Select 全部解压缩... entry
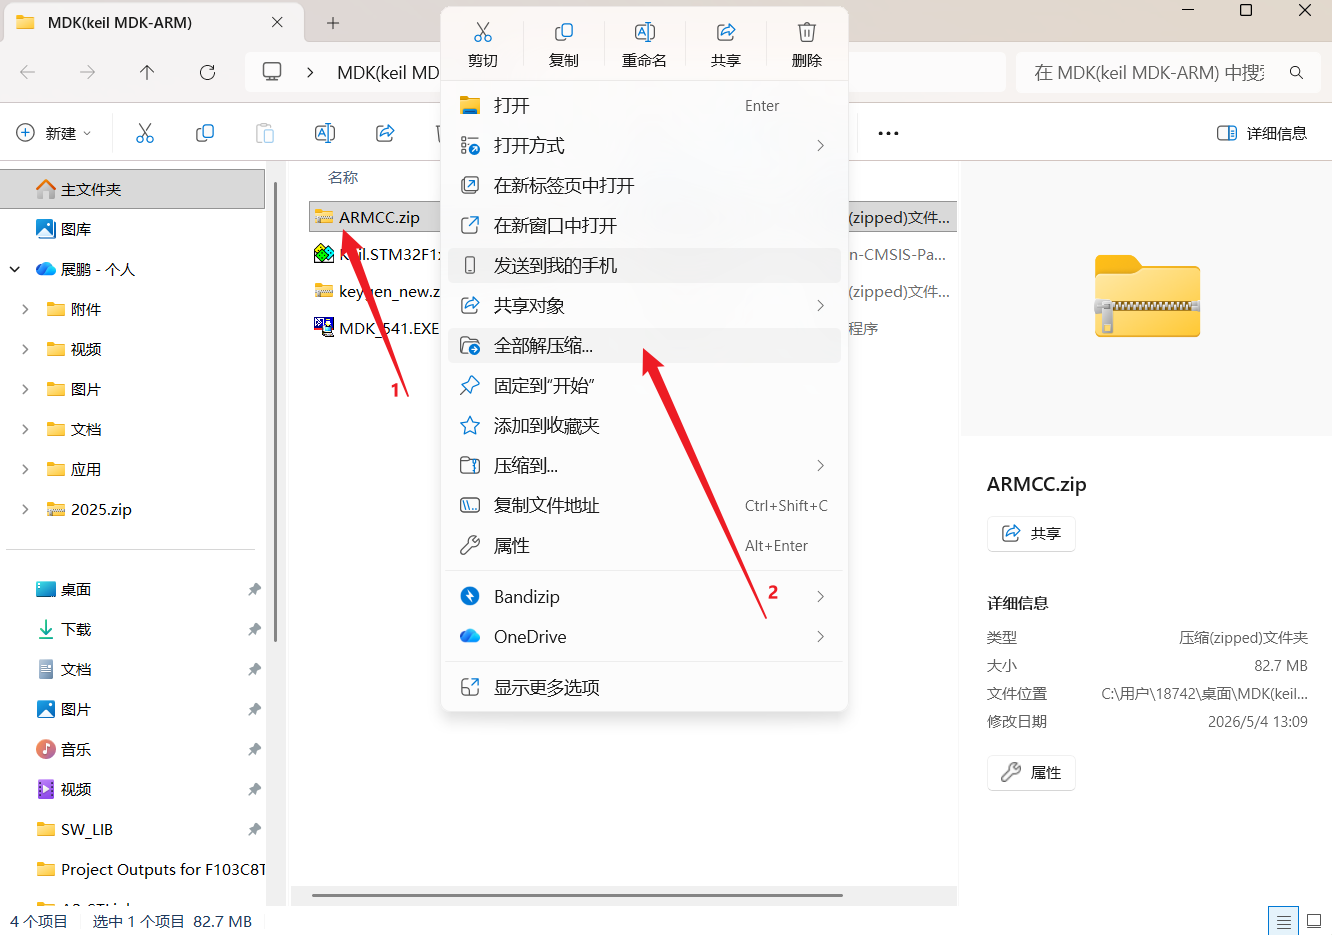Image resolution: width=1332 pixels, height=935 pixels. [644, 346]
